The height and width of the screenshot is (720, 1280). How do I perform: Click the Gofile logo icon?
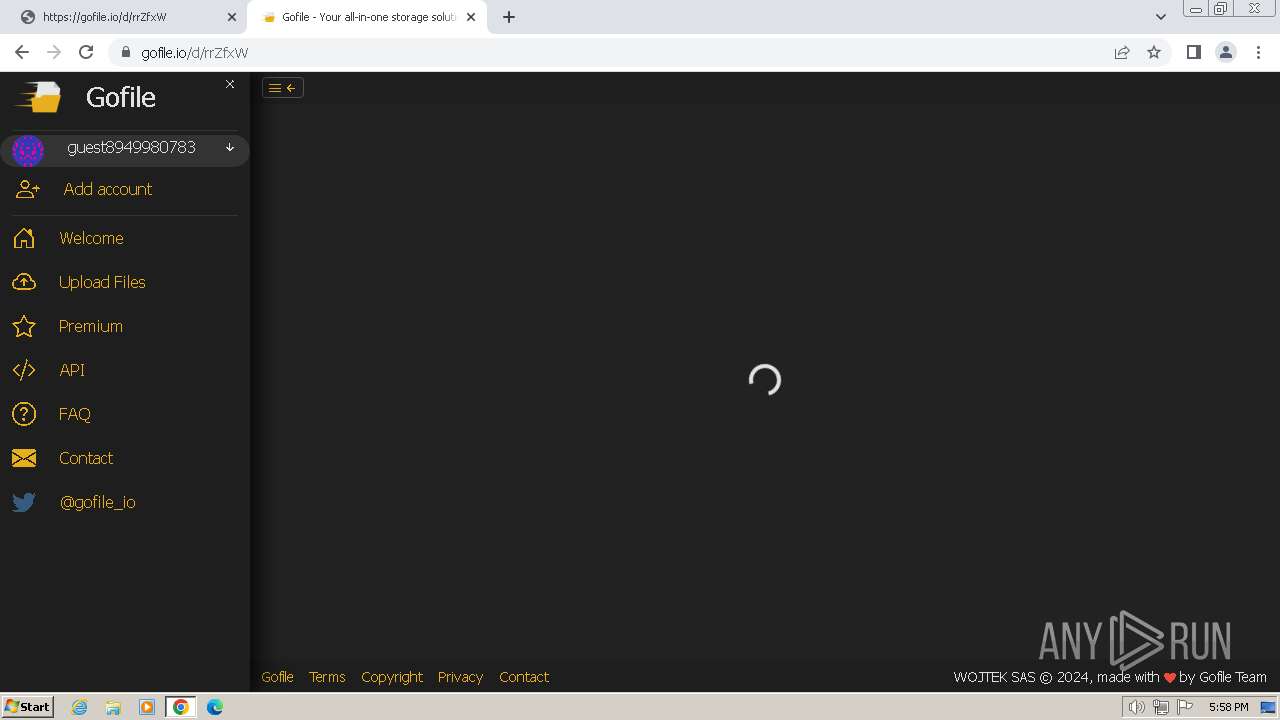(38, 97)
